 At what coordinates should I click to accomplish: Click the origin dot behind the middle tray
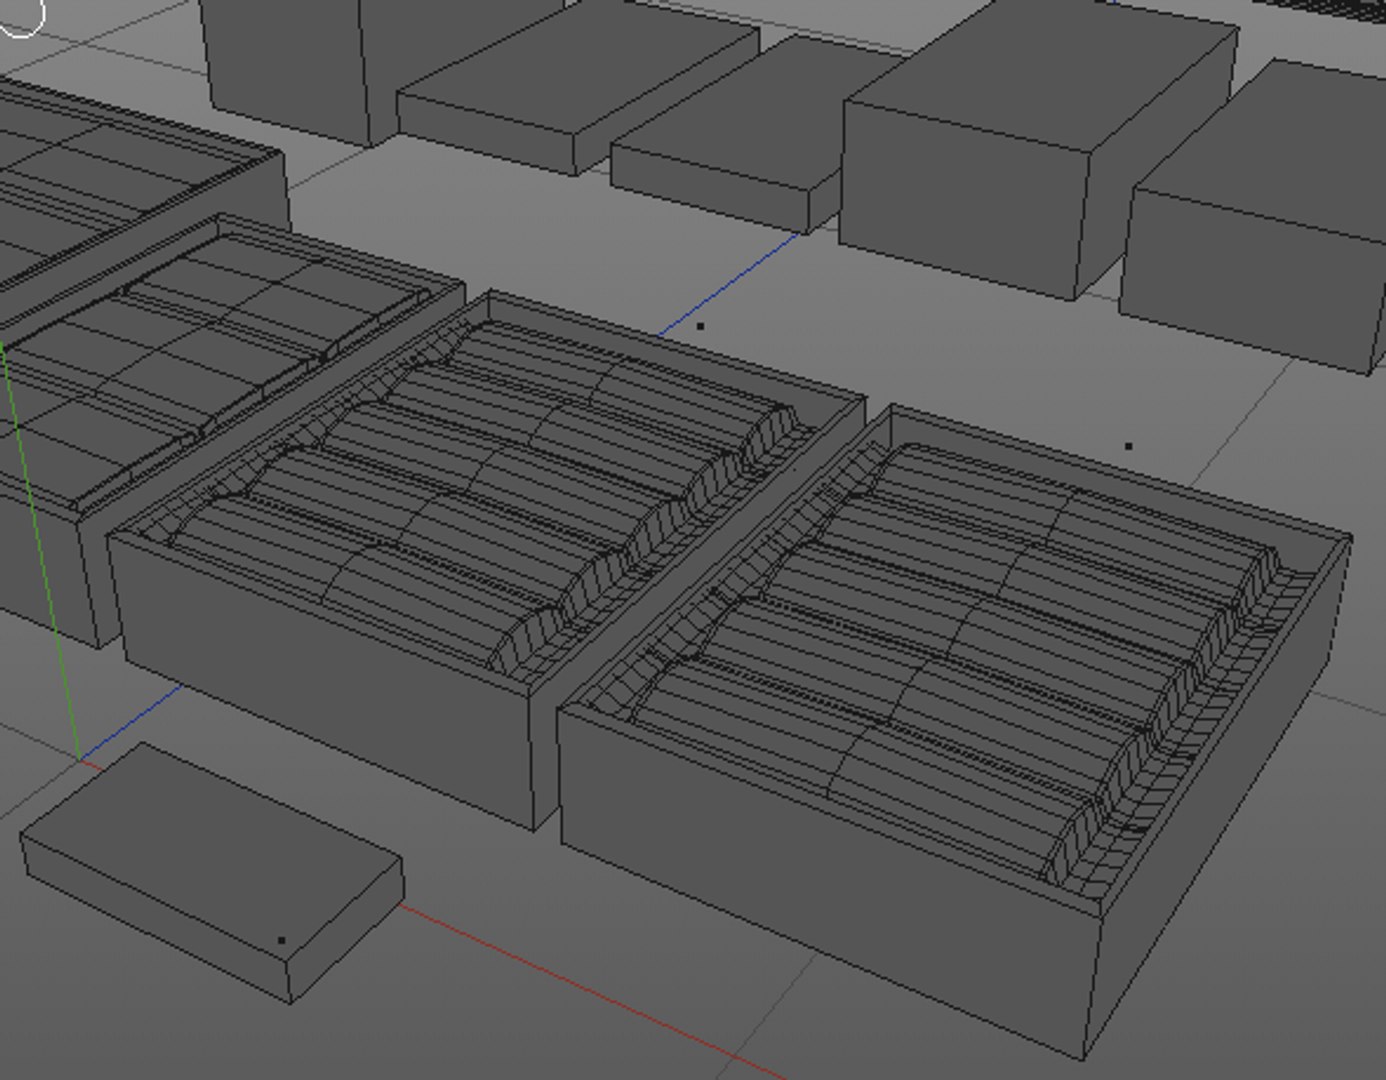pos(700,326)
